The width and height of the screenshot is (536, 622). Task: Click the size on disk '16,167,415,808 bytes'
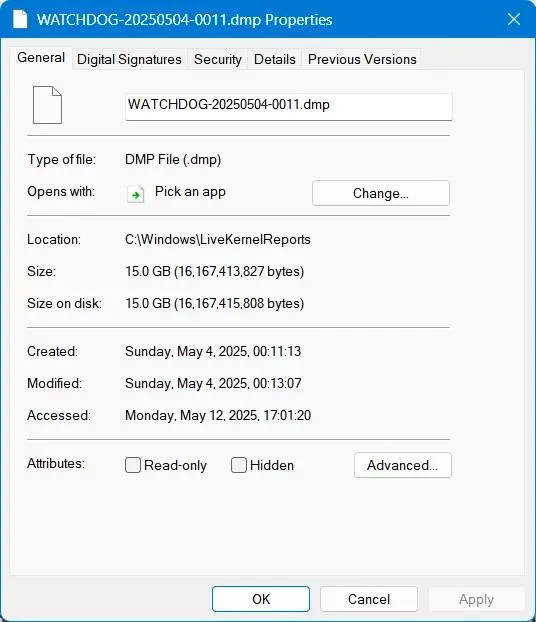239,303
